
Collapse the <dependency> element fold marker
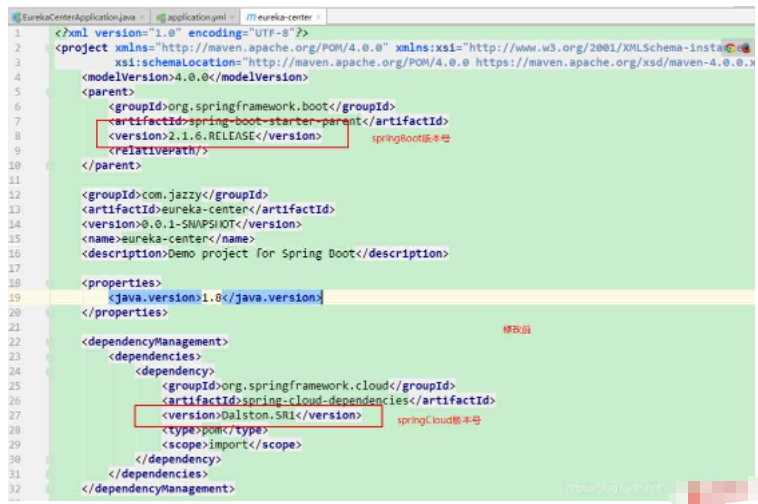coord(48,371)
